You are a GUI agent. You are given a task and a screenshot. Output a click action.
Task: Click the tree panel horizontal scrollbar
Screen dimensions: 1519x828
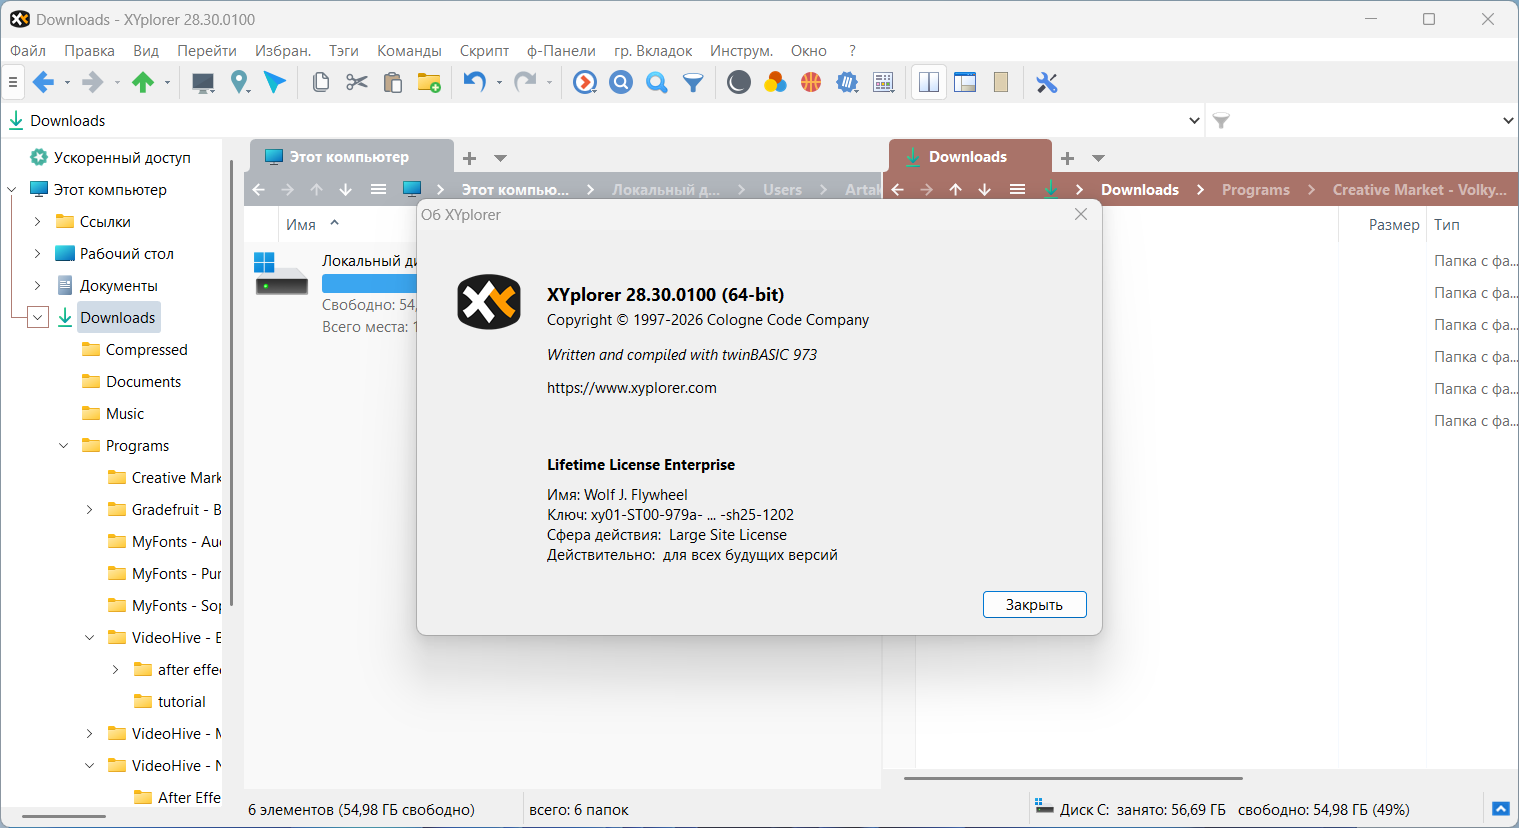pyautogui.click(x=64, y=817)
